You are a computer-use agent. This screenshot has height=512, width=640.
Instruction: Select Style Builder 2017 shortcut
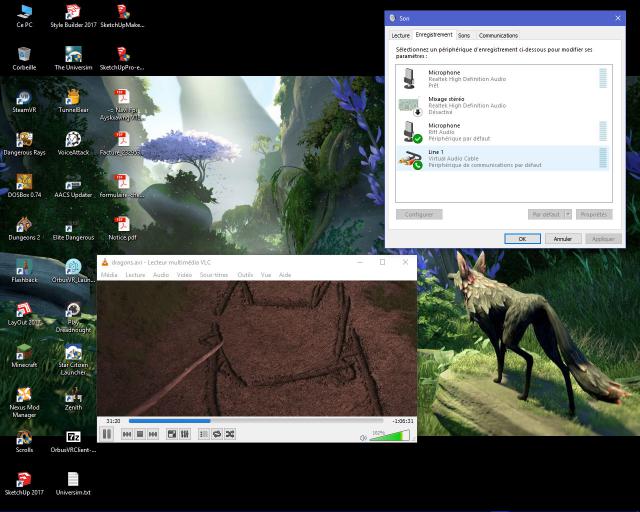[x=73, y=16]
